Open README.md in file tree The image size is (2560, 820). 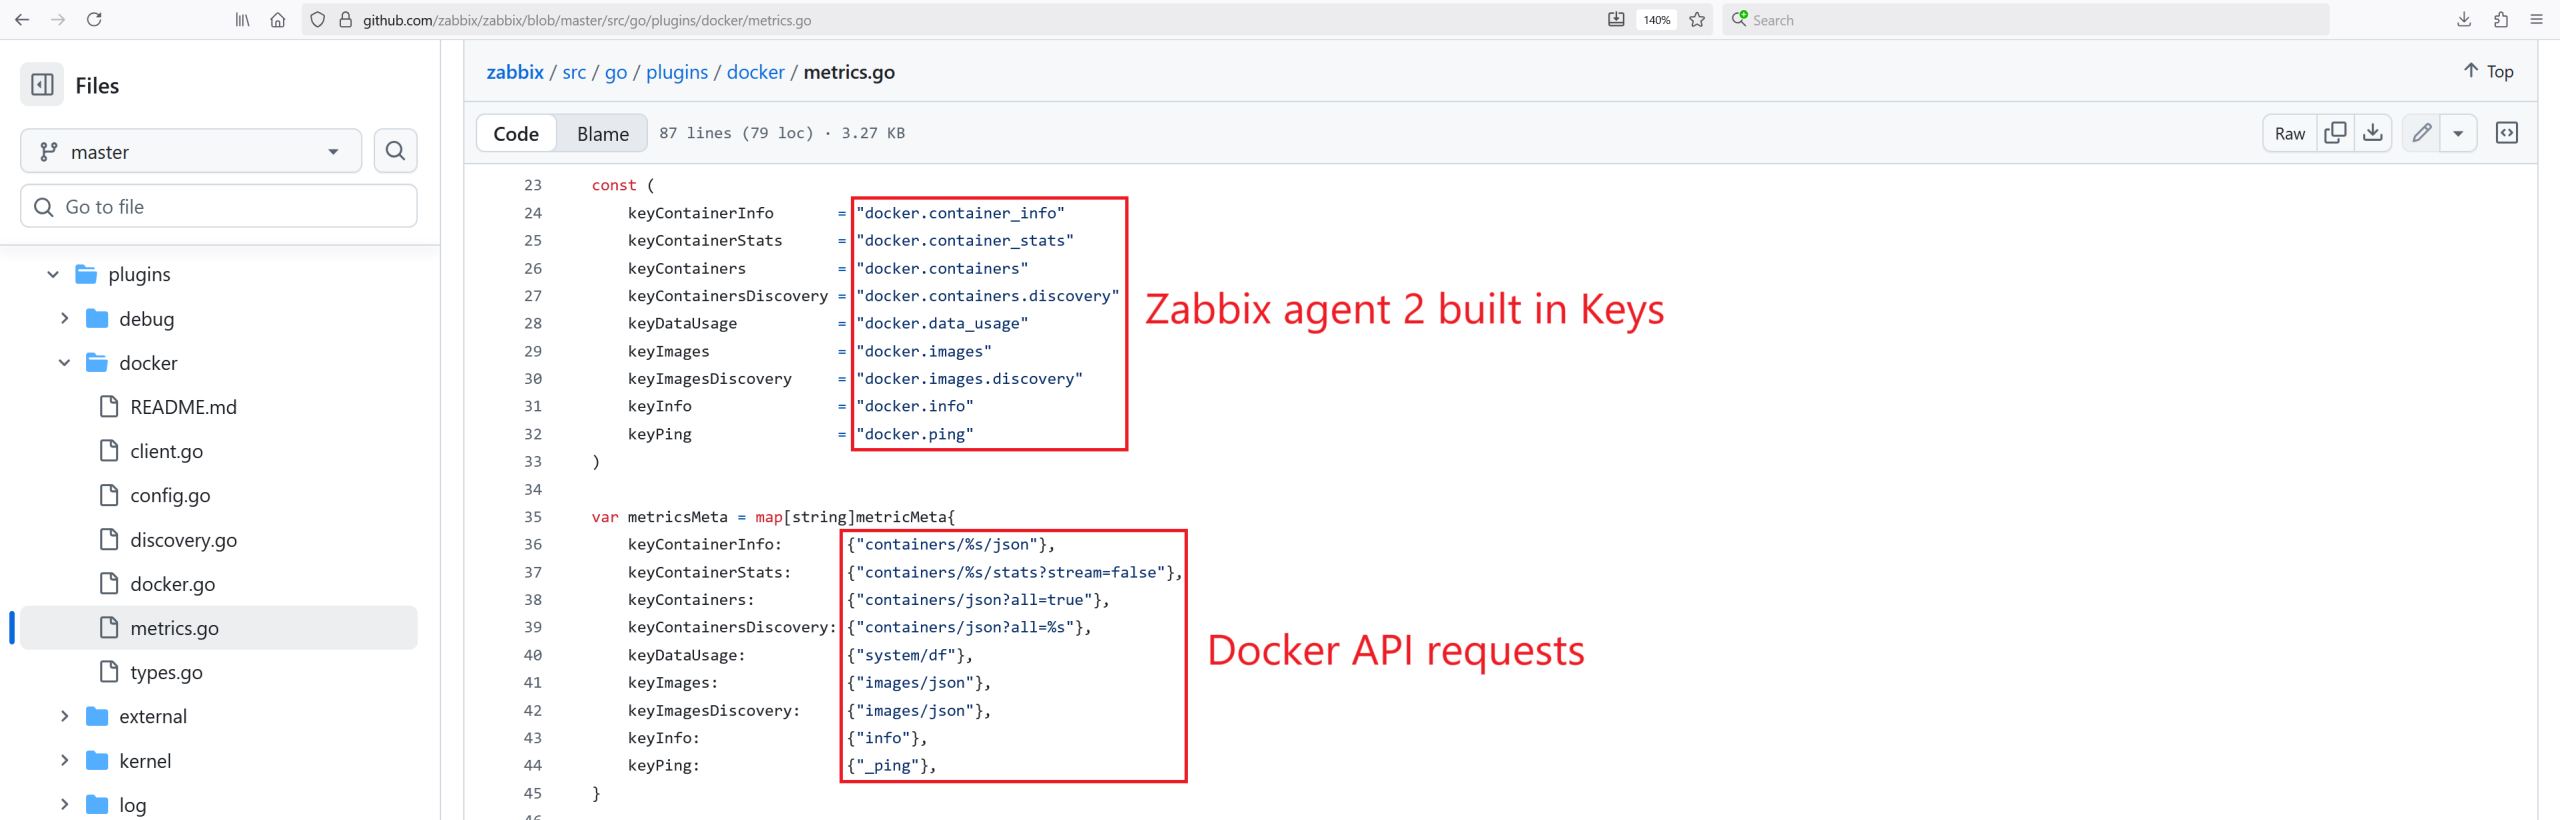coord(183,407)
